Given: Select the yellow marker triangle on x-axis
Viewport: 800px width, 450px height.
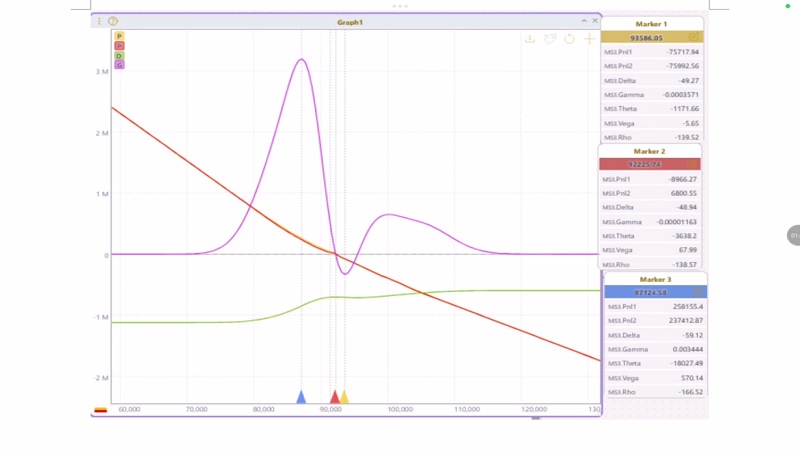Looking at the screenshot, I should click(x=344, y=397).
